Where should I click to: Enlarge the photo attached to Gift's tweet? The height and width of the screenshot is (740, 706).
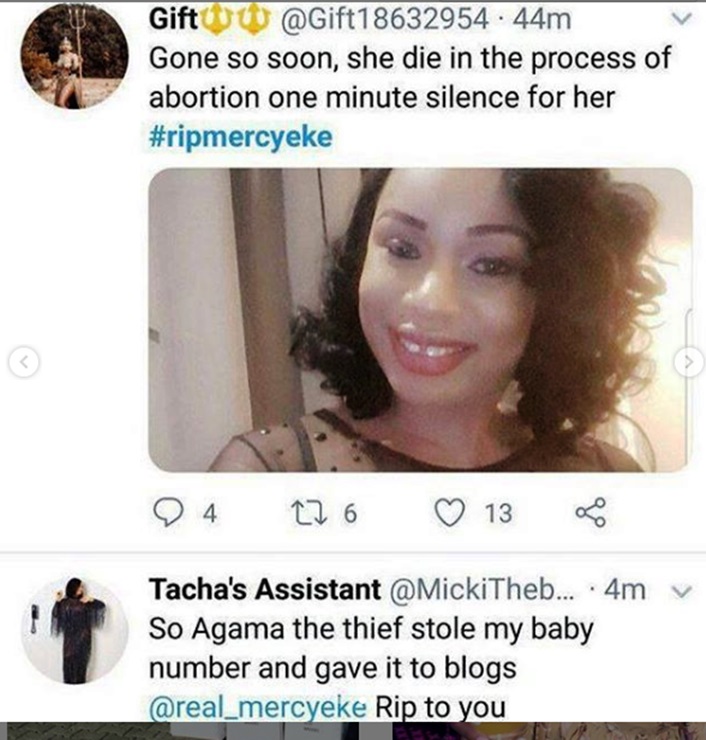point(420,320)
